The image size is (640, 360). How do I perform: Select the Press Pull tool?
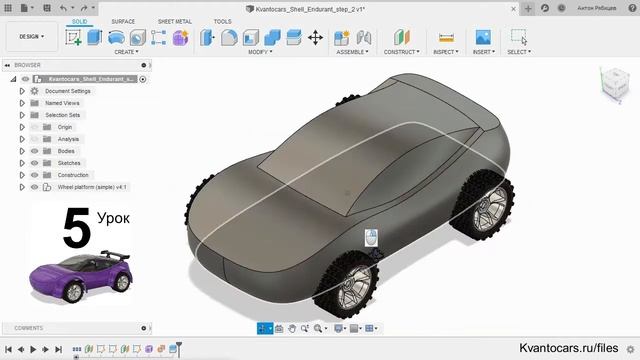point(207,37)
